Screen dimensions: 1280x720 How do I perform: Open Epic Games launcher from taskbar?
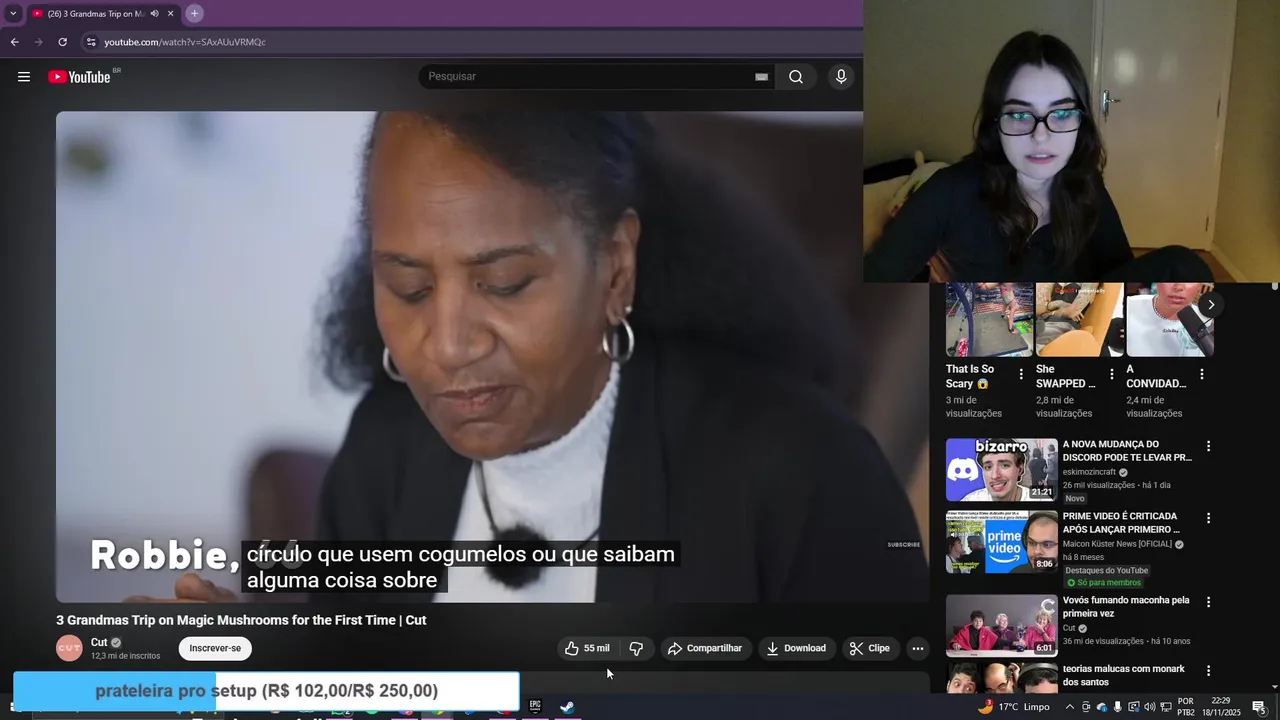(535, 706)
